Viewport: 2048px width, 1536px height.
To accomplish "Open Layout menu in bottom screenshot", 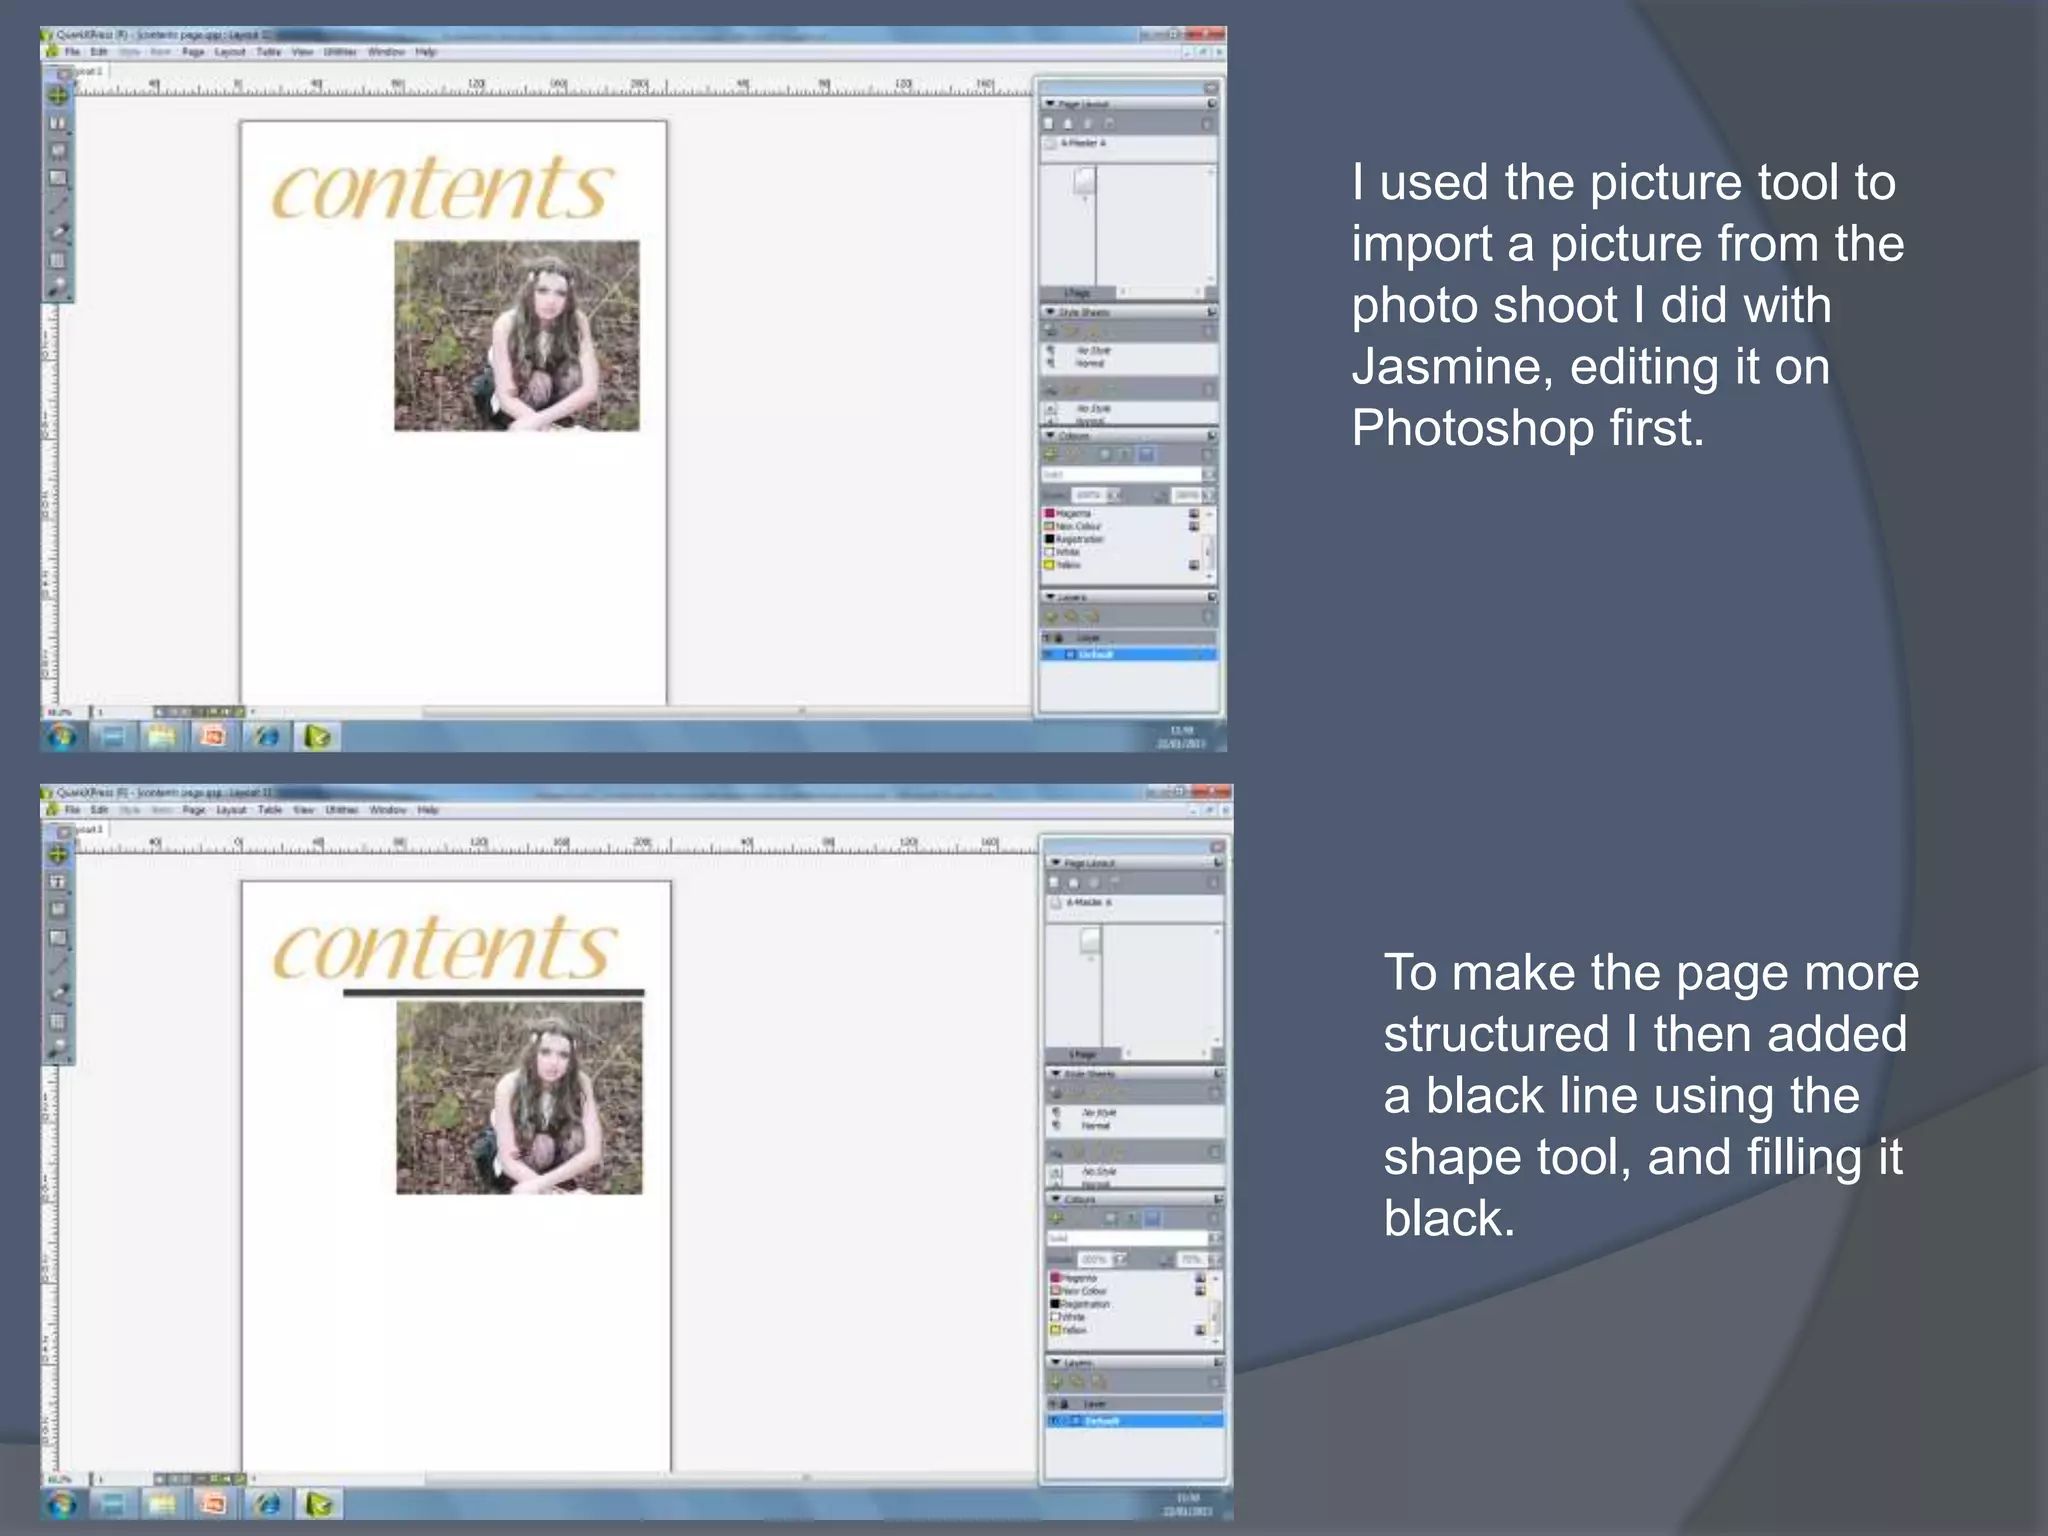I will (231, 810).
